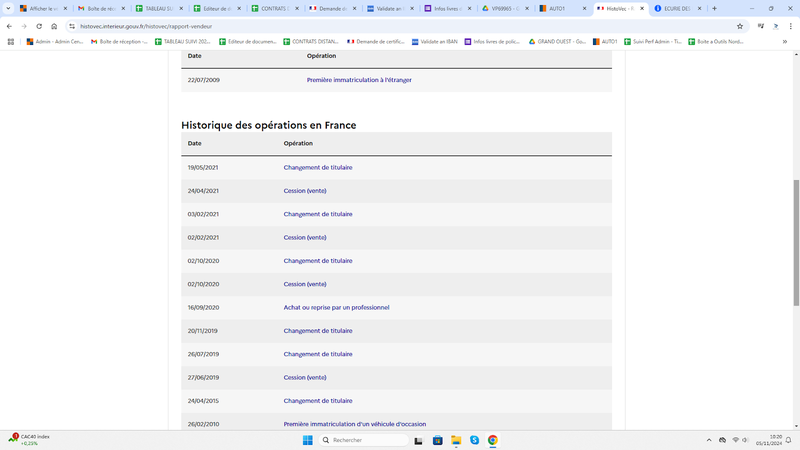The width and height of the screenshot is (800, 450).
Task: Open TABLEAU SUIVI 202 bookmark
Action: (183, 42)
